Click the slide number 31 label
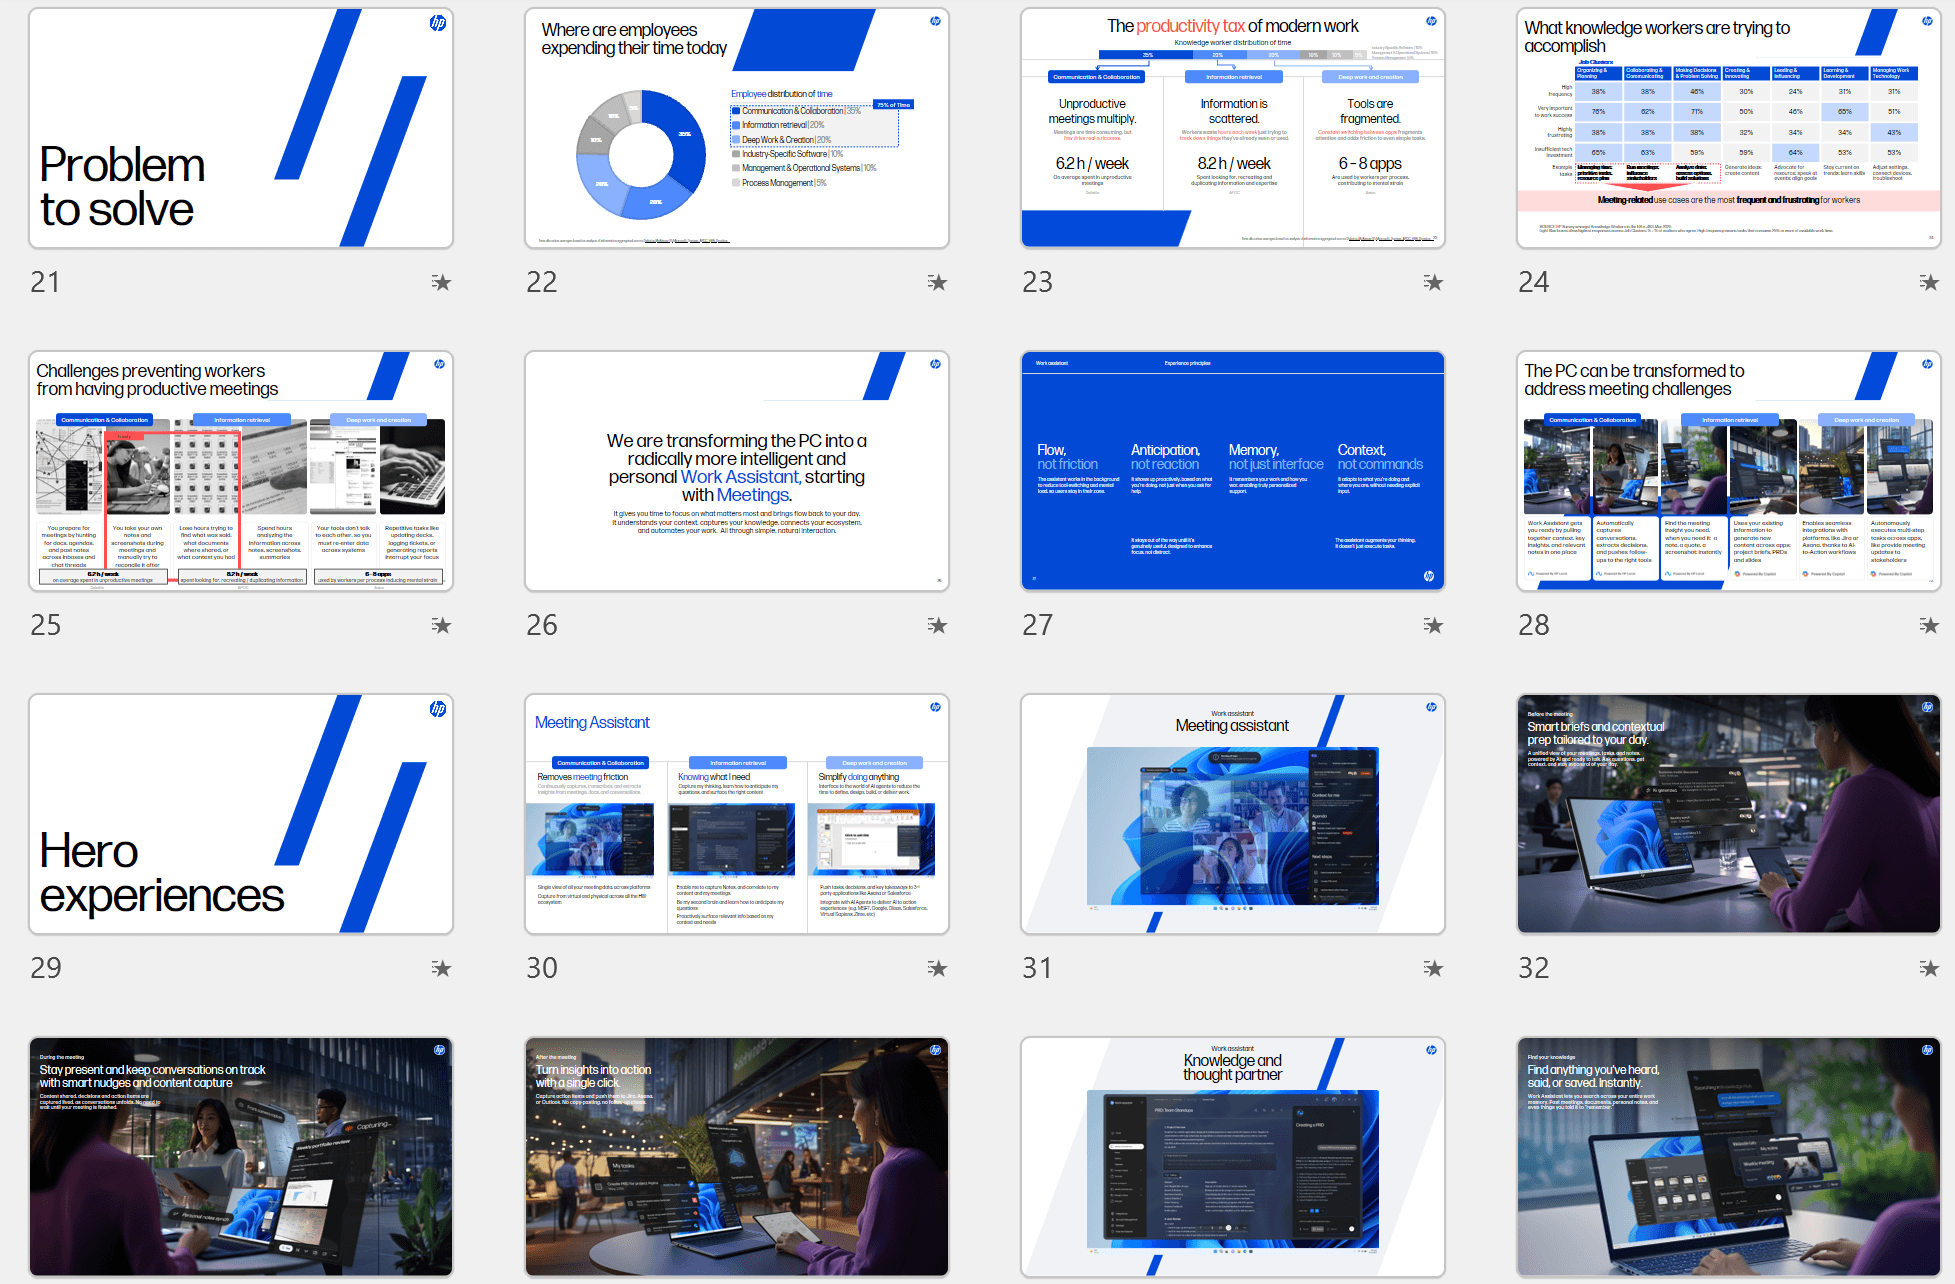Viewport: 1955px width, 1284px height. click(1037, 968)
